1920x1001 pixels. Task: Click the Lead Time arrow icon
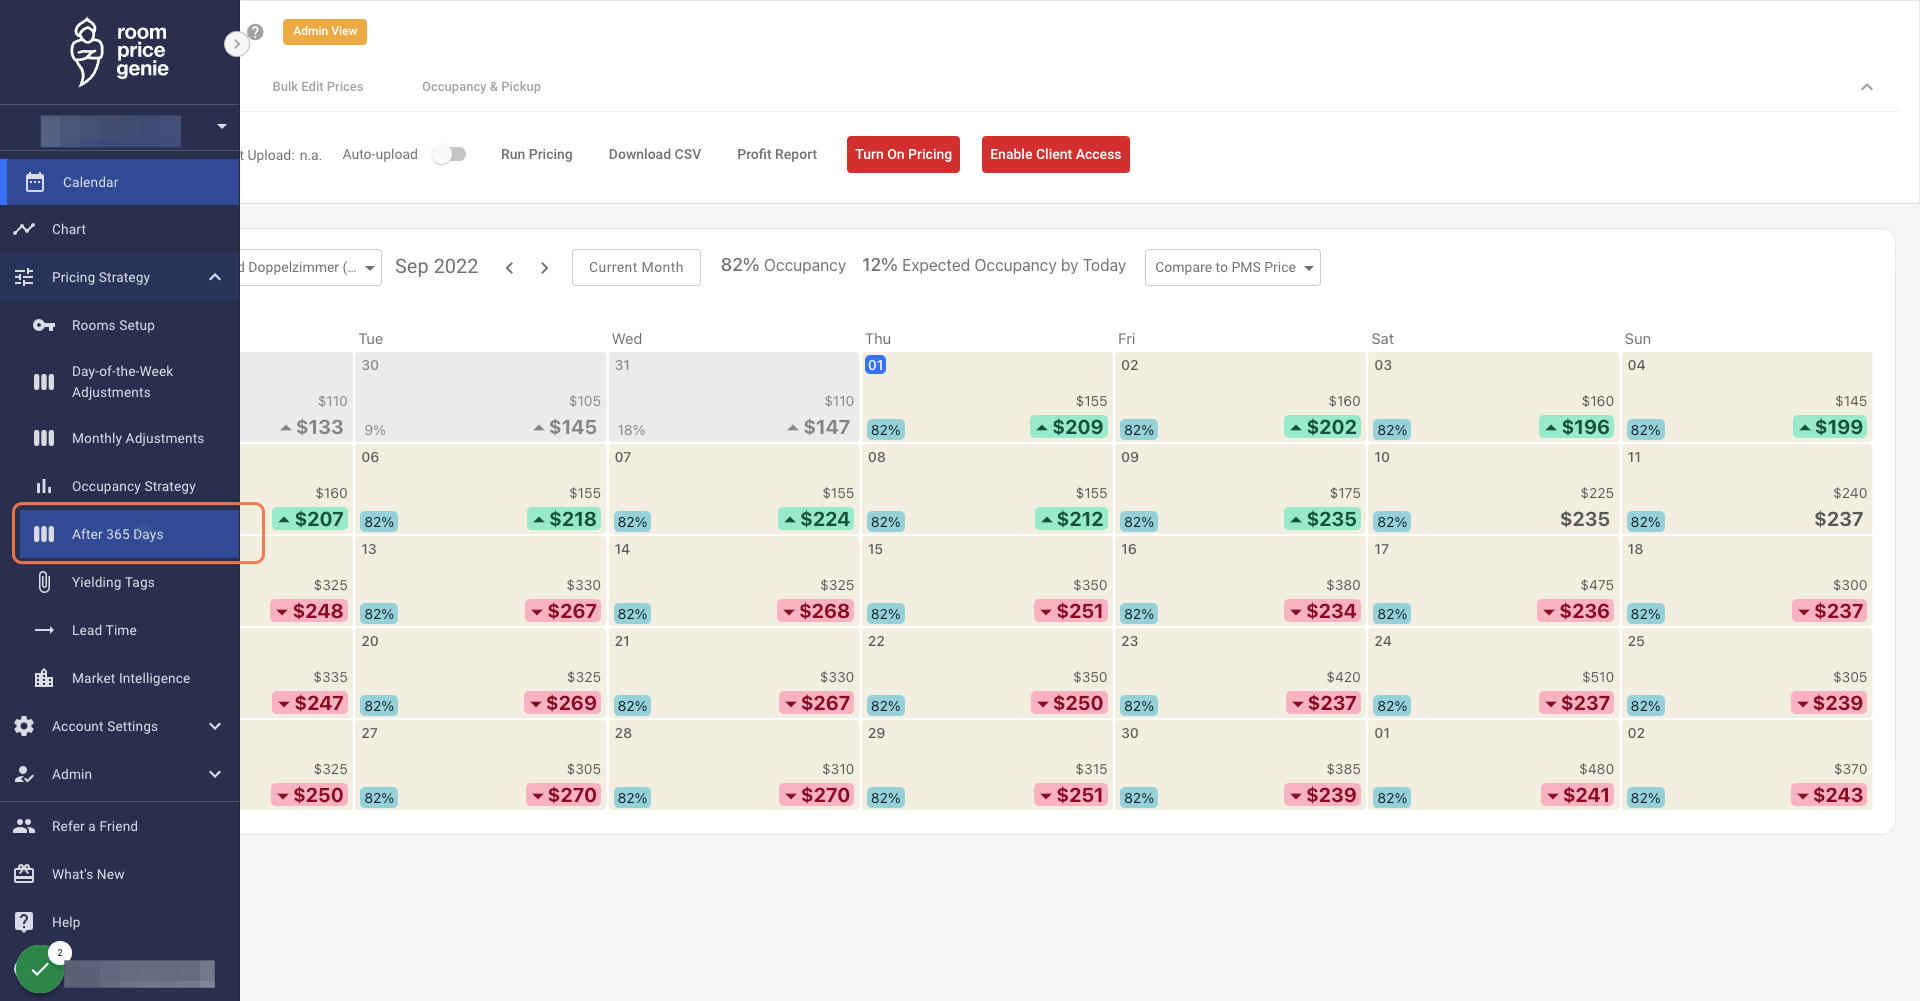(44, 630)
